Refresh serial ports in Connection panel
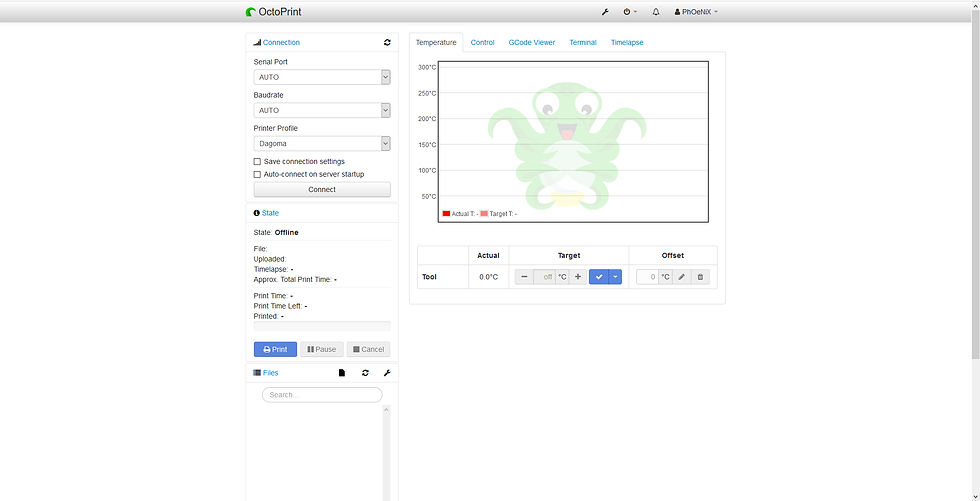Screen dimensions: 980x501 coord(387,42)
